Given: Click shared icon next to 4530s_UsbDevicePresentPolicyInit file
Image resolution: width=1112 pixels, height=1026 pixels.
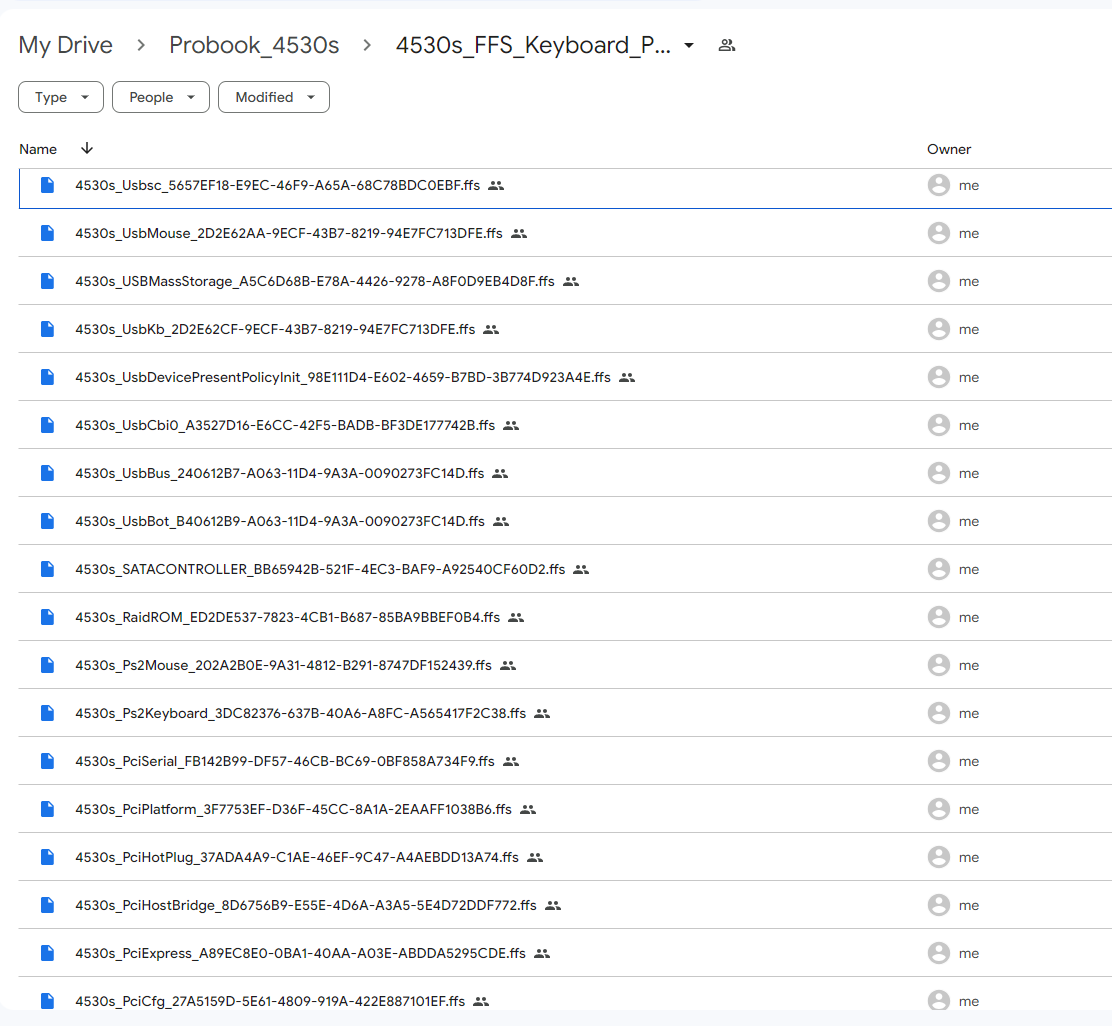Looking at the screenshot, I should [x=627, y=378].
